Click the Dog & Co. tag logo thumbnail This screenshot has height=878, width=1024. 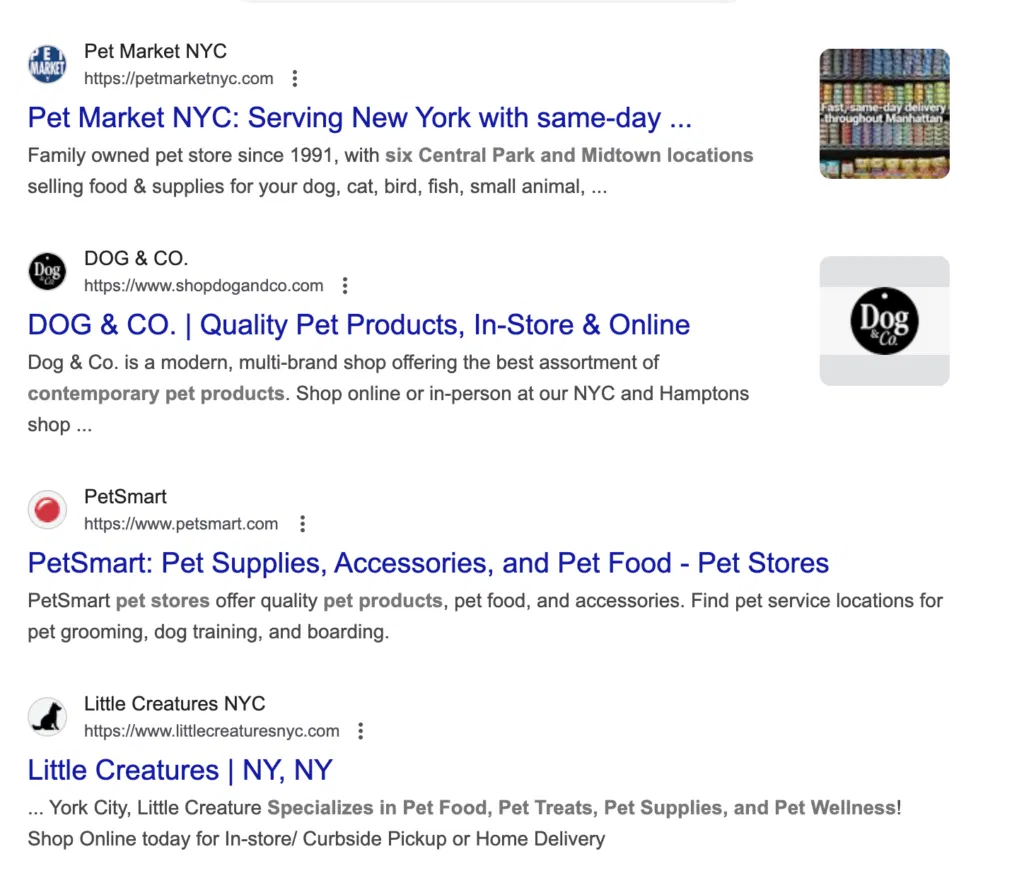pyautogui.click(x=884, y=320)
